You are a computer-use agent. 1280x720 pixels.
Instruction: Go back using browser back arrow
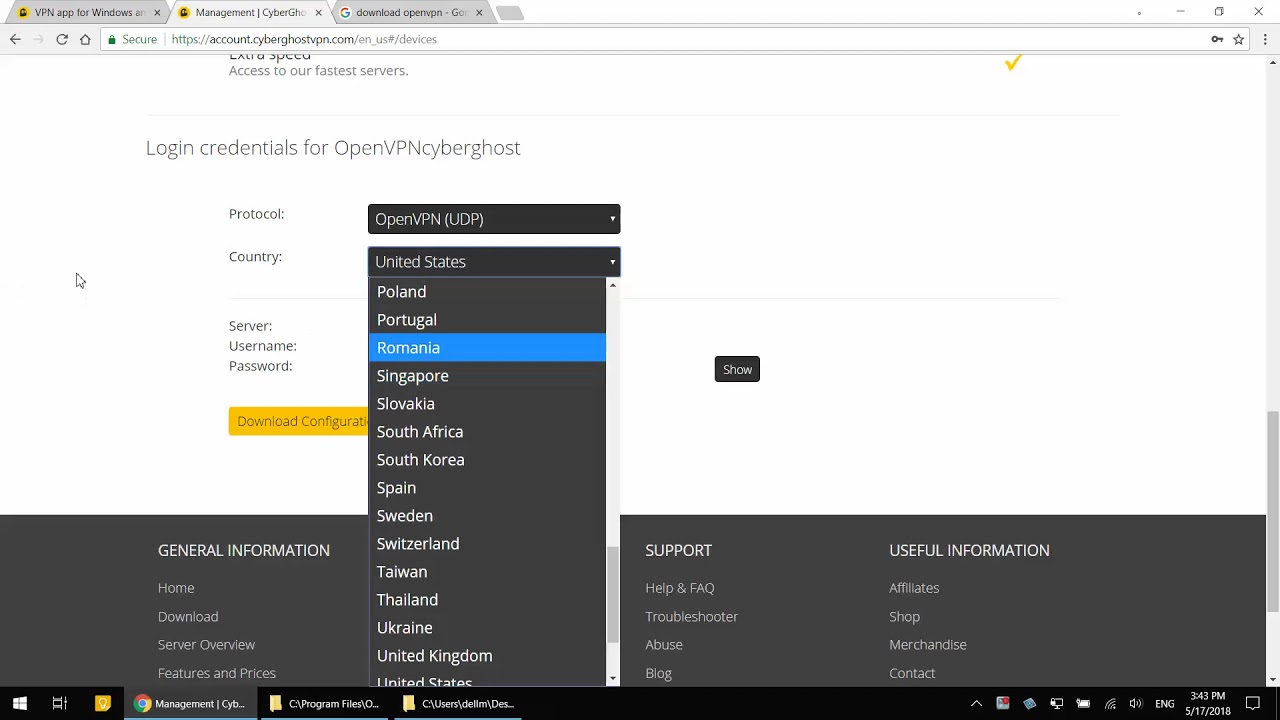[15, 39]
